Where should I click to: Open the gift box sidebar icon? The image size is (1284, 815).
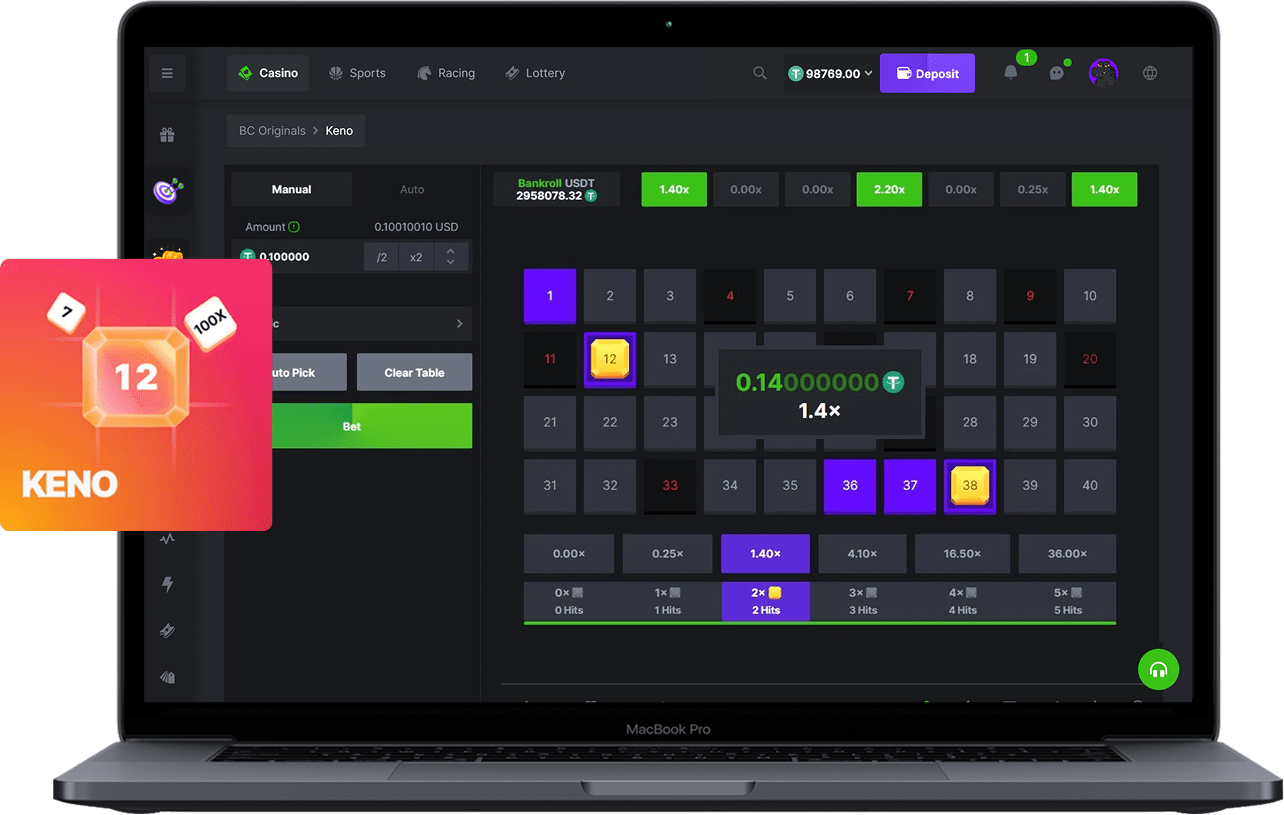pyautogui.click(x=167, y=135)
